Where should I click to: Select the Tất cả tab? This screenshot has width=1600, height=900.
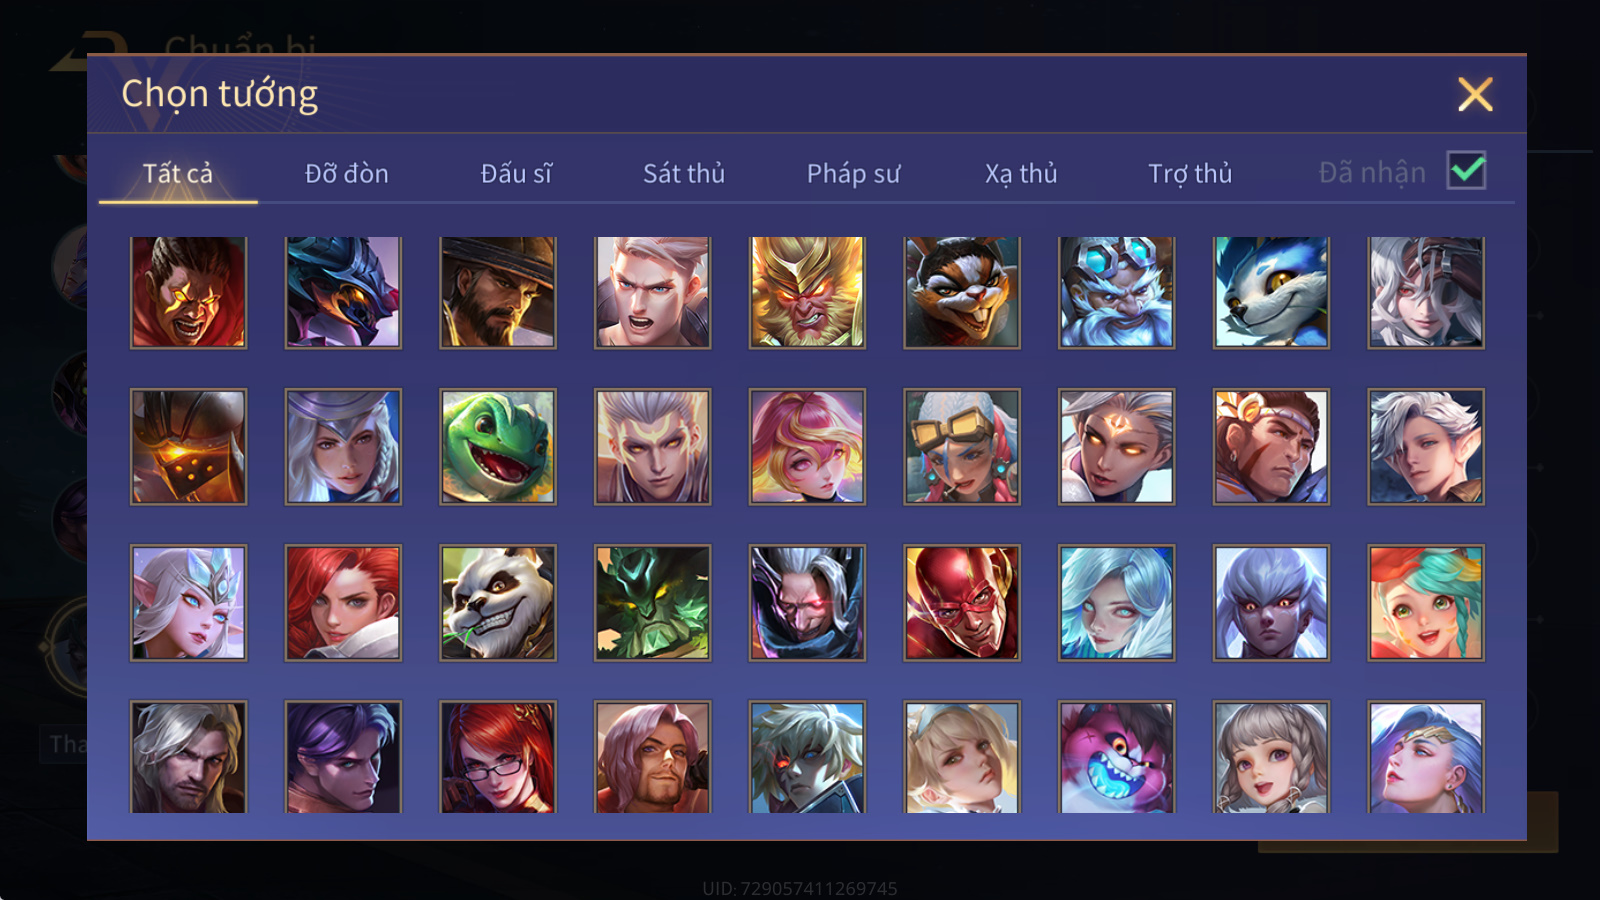[178, 174]
